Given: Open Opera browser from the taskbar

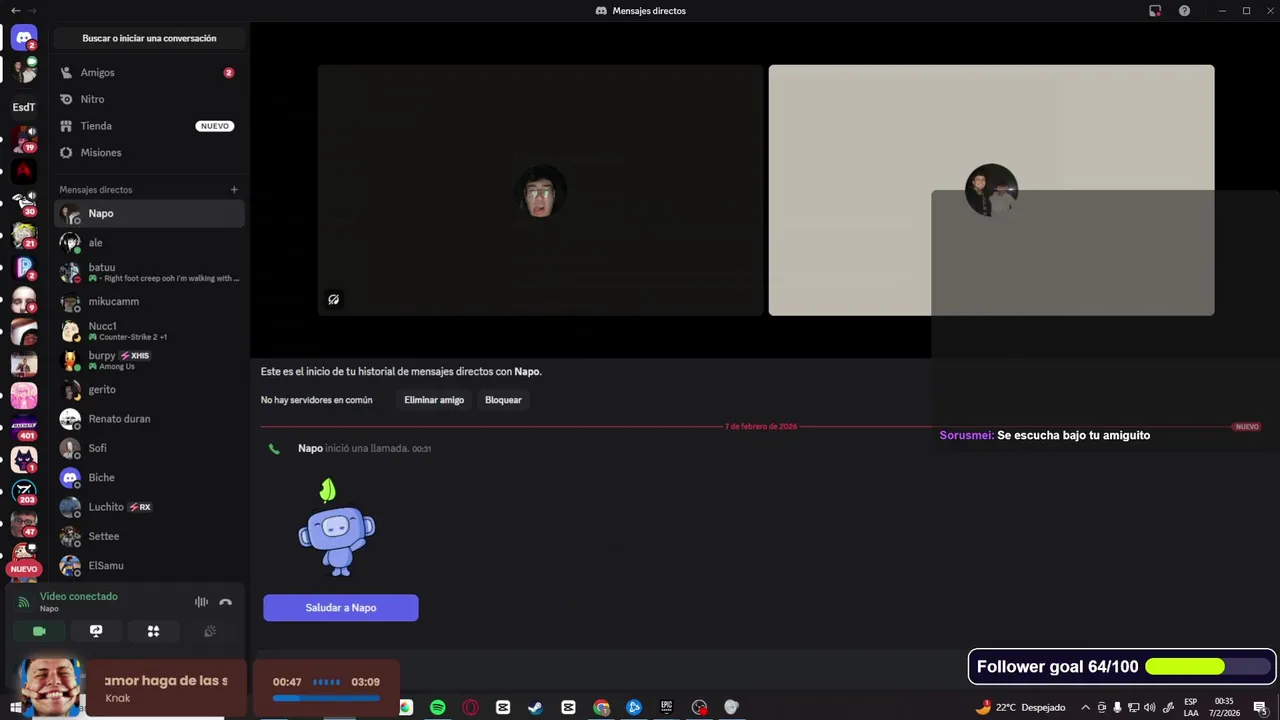Looking at the screenshot, I should 470,707.
